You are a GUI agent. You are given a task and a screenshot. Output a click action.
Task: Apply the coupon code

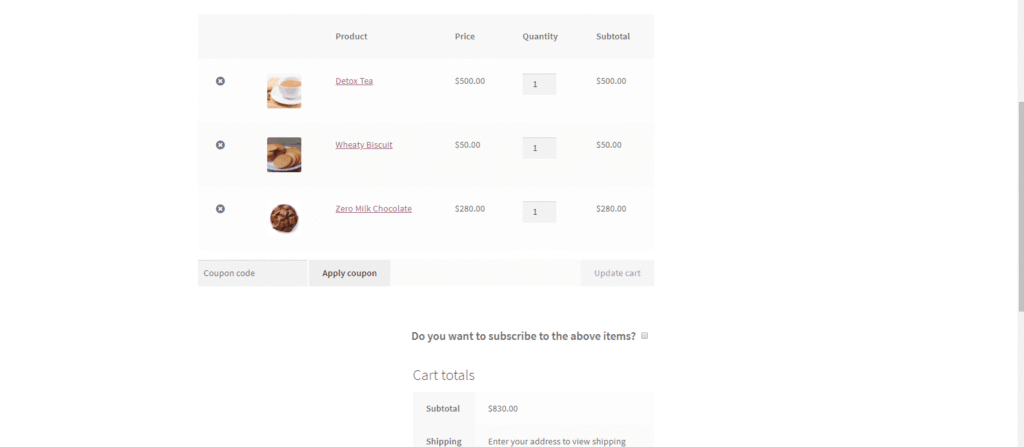[349, 273]
